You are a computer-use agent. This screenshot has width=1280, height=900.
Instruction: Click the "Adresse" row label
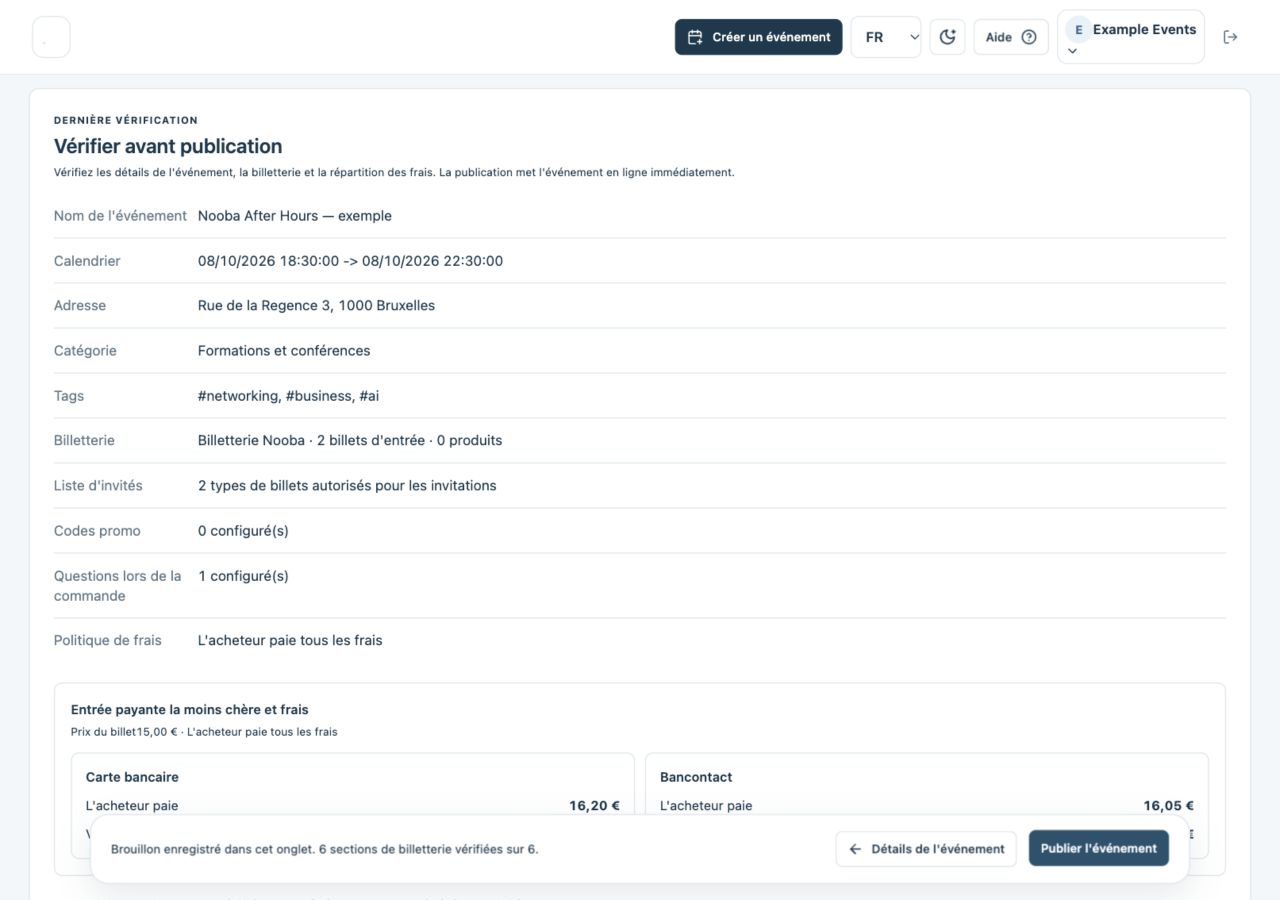(x=80, y=306)
